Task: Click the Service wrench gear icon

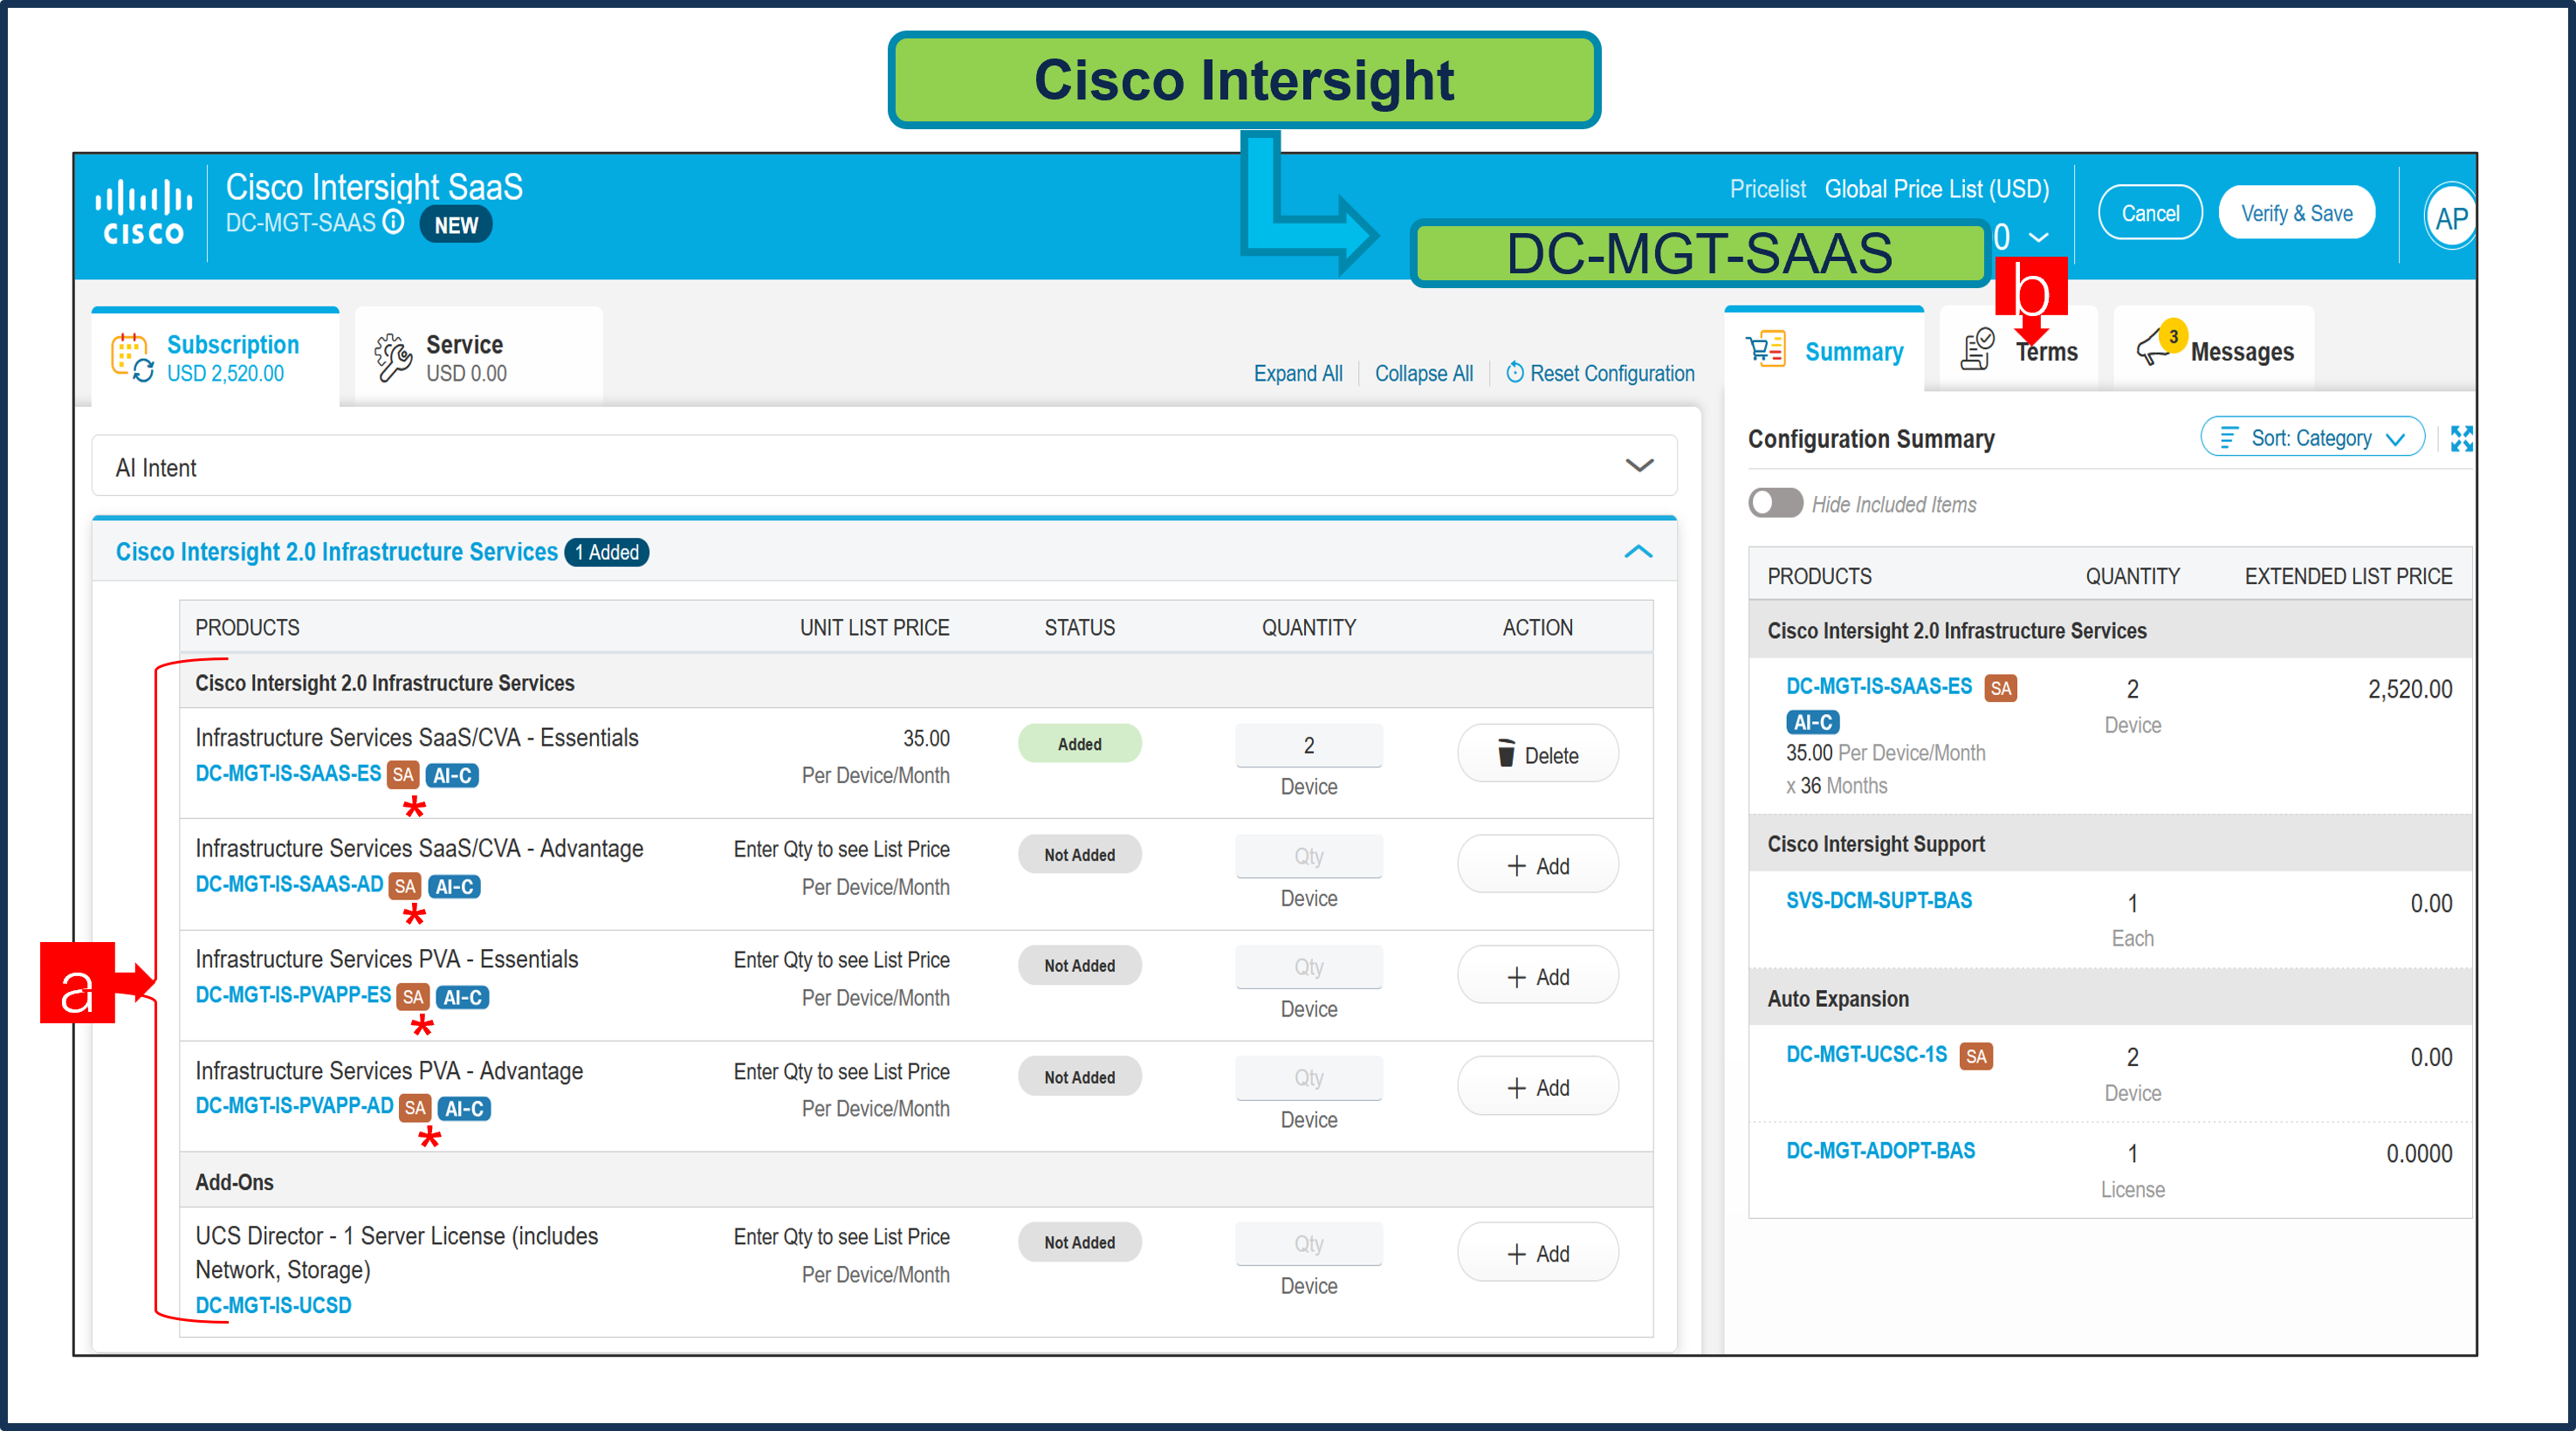Action: (392, 357)
